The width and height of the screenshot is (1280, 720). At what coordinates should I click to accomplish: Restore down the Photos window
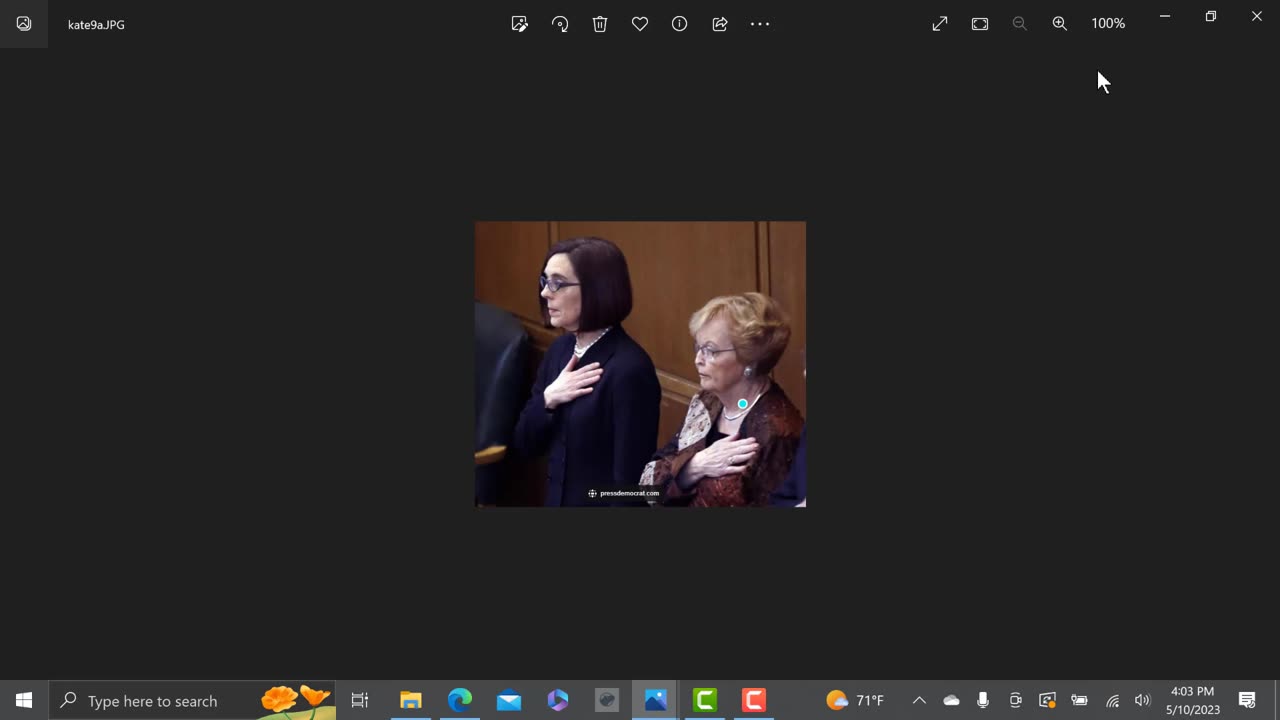point(1211,16)
